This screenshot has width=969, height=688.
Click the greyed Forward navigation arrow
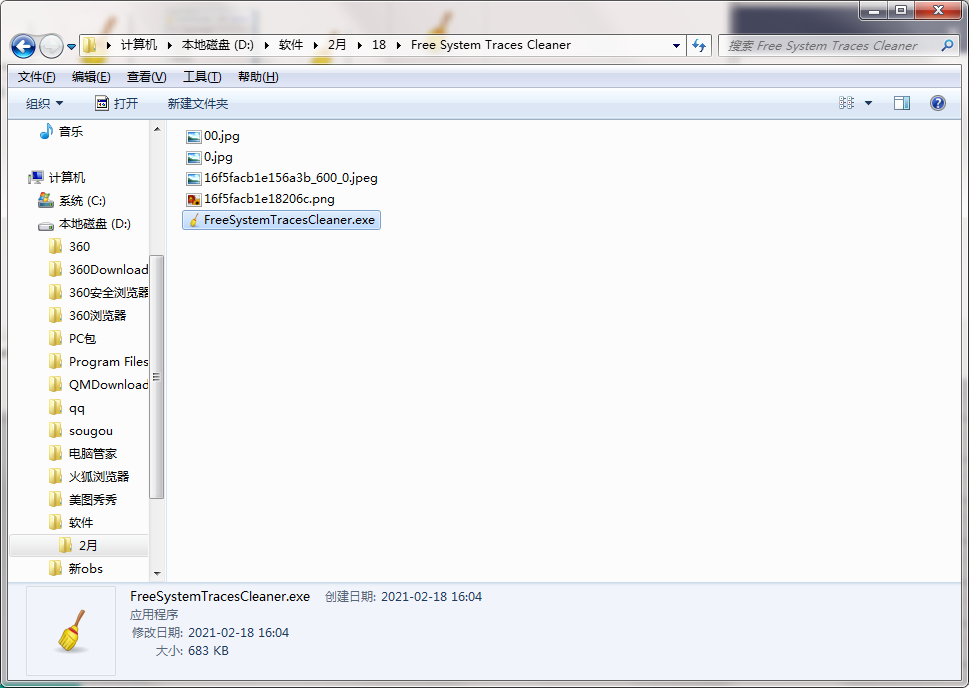tap(51, 46)
